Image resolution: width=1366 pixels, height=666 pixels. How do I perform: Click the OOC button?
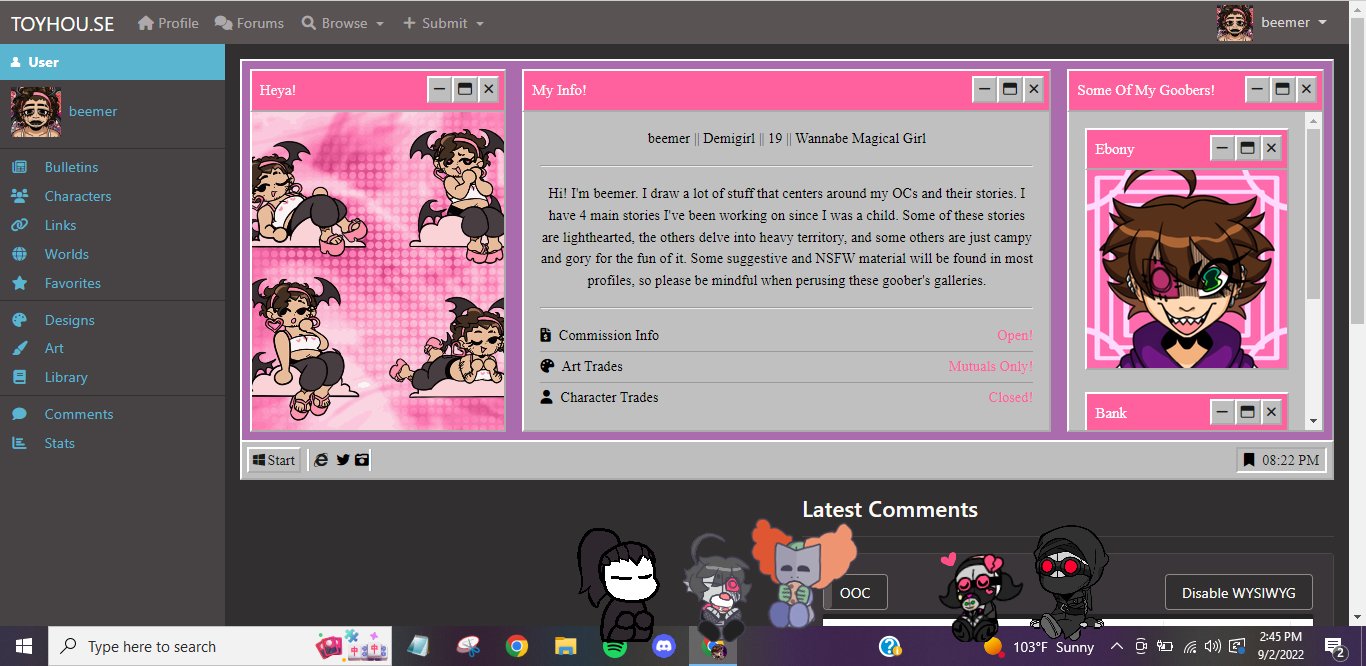pos(855,592)
